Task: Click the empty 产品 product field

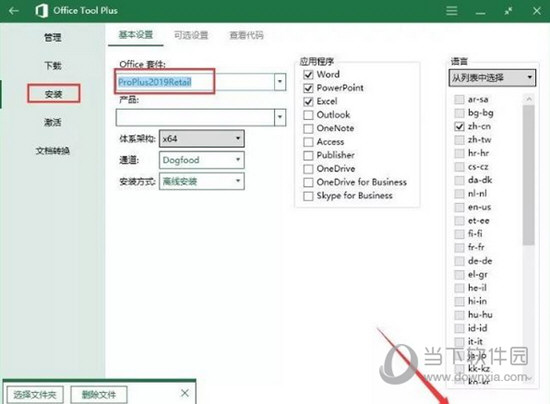Action: point(195,117)
